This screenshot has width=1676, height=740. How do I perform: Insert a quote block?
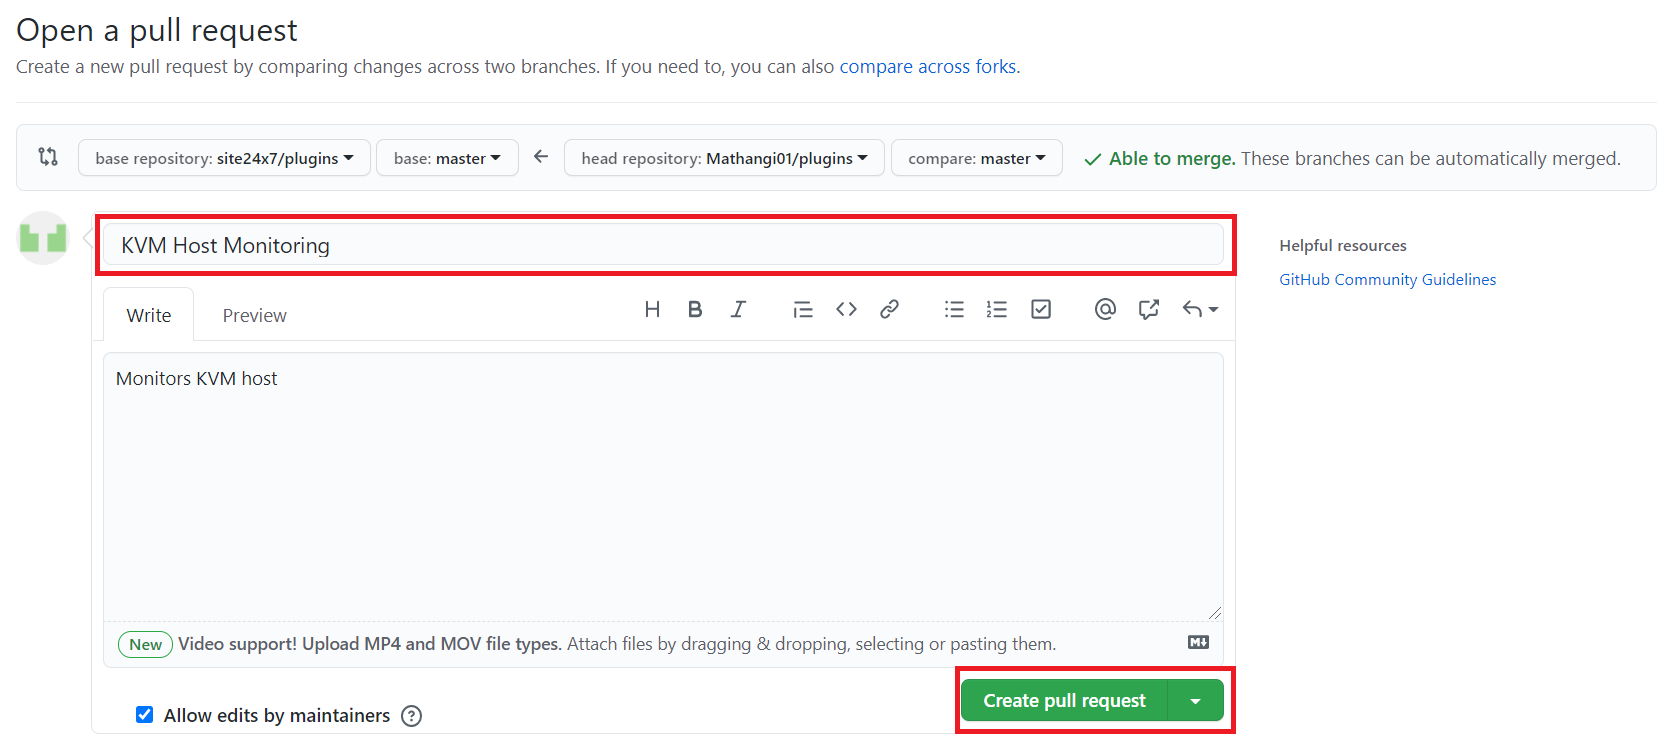pos(802,310)
